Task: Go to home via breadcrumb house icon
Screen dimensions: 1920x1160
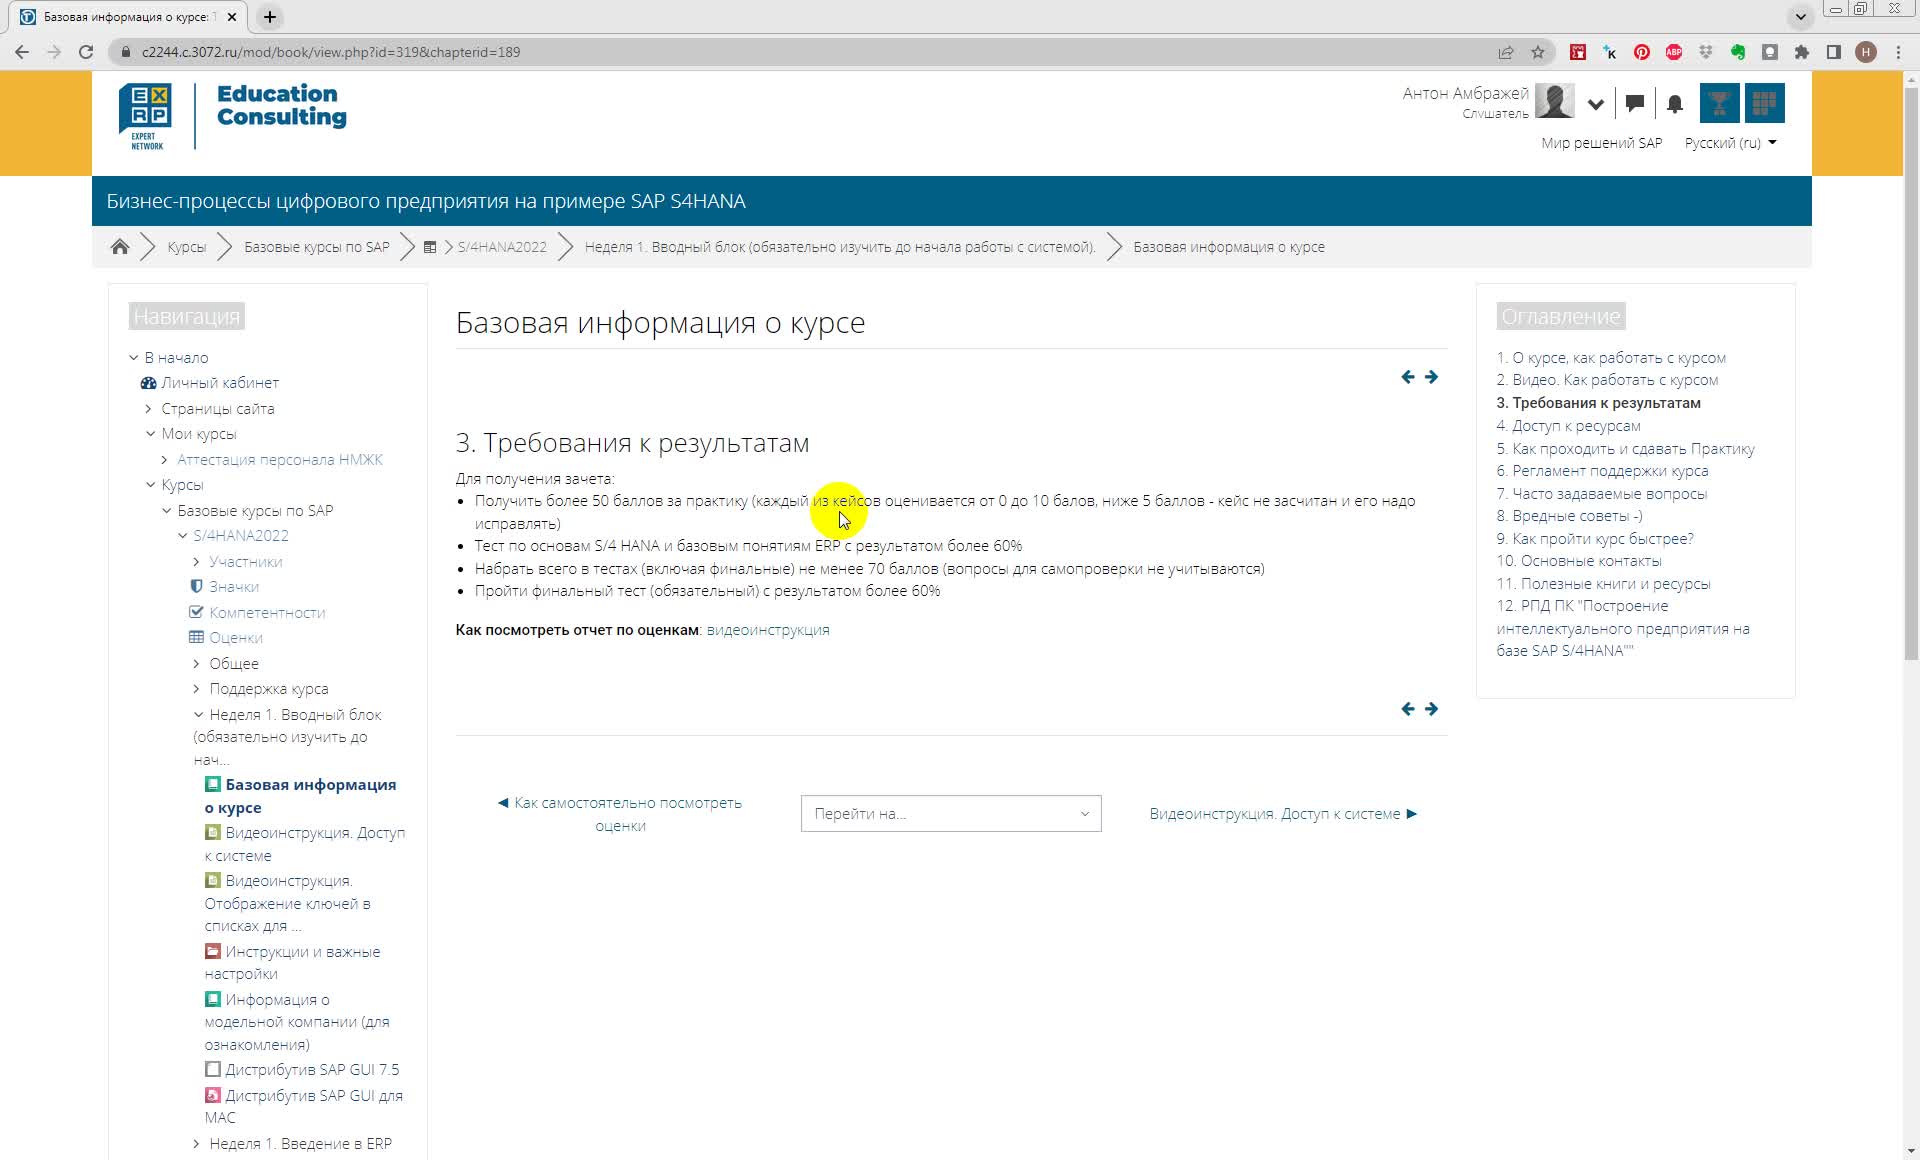Action: 120,247
